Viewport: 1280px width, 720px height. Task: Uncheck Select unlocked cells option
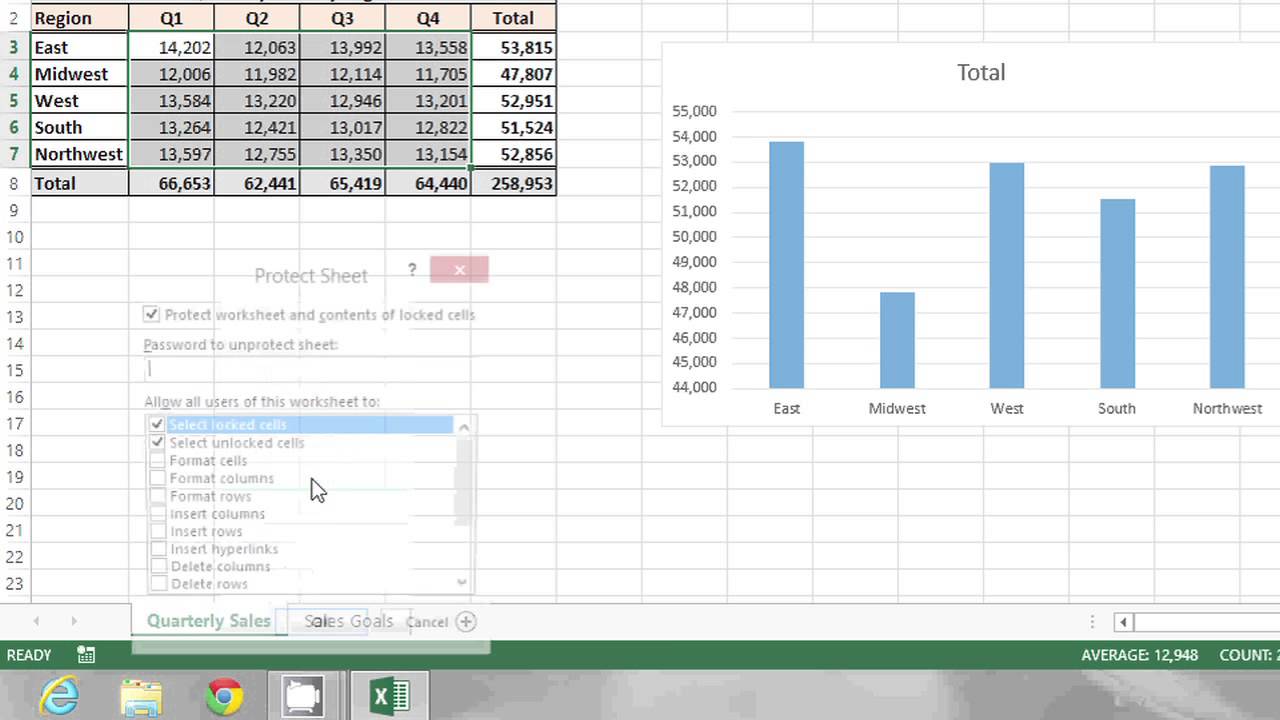(x=157, y=442)
